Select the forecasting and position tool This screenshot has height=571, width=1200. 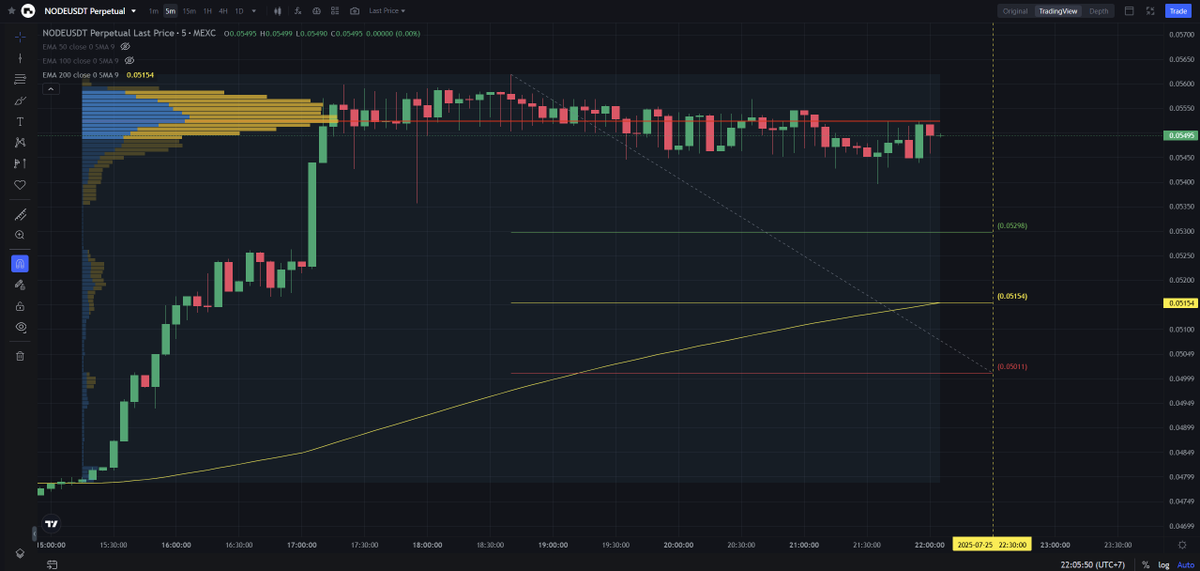pyautogui.click(x=20, y=163)
